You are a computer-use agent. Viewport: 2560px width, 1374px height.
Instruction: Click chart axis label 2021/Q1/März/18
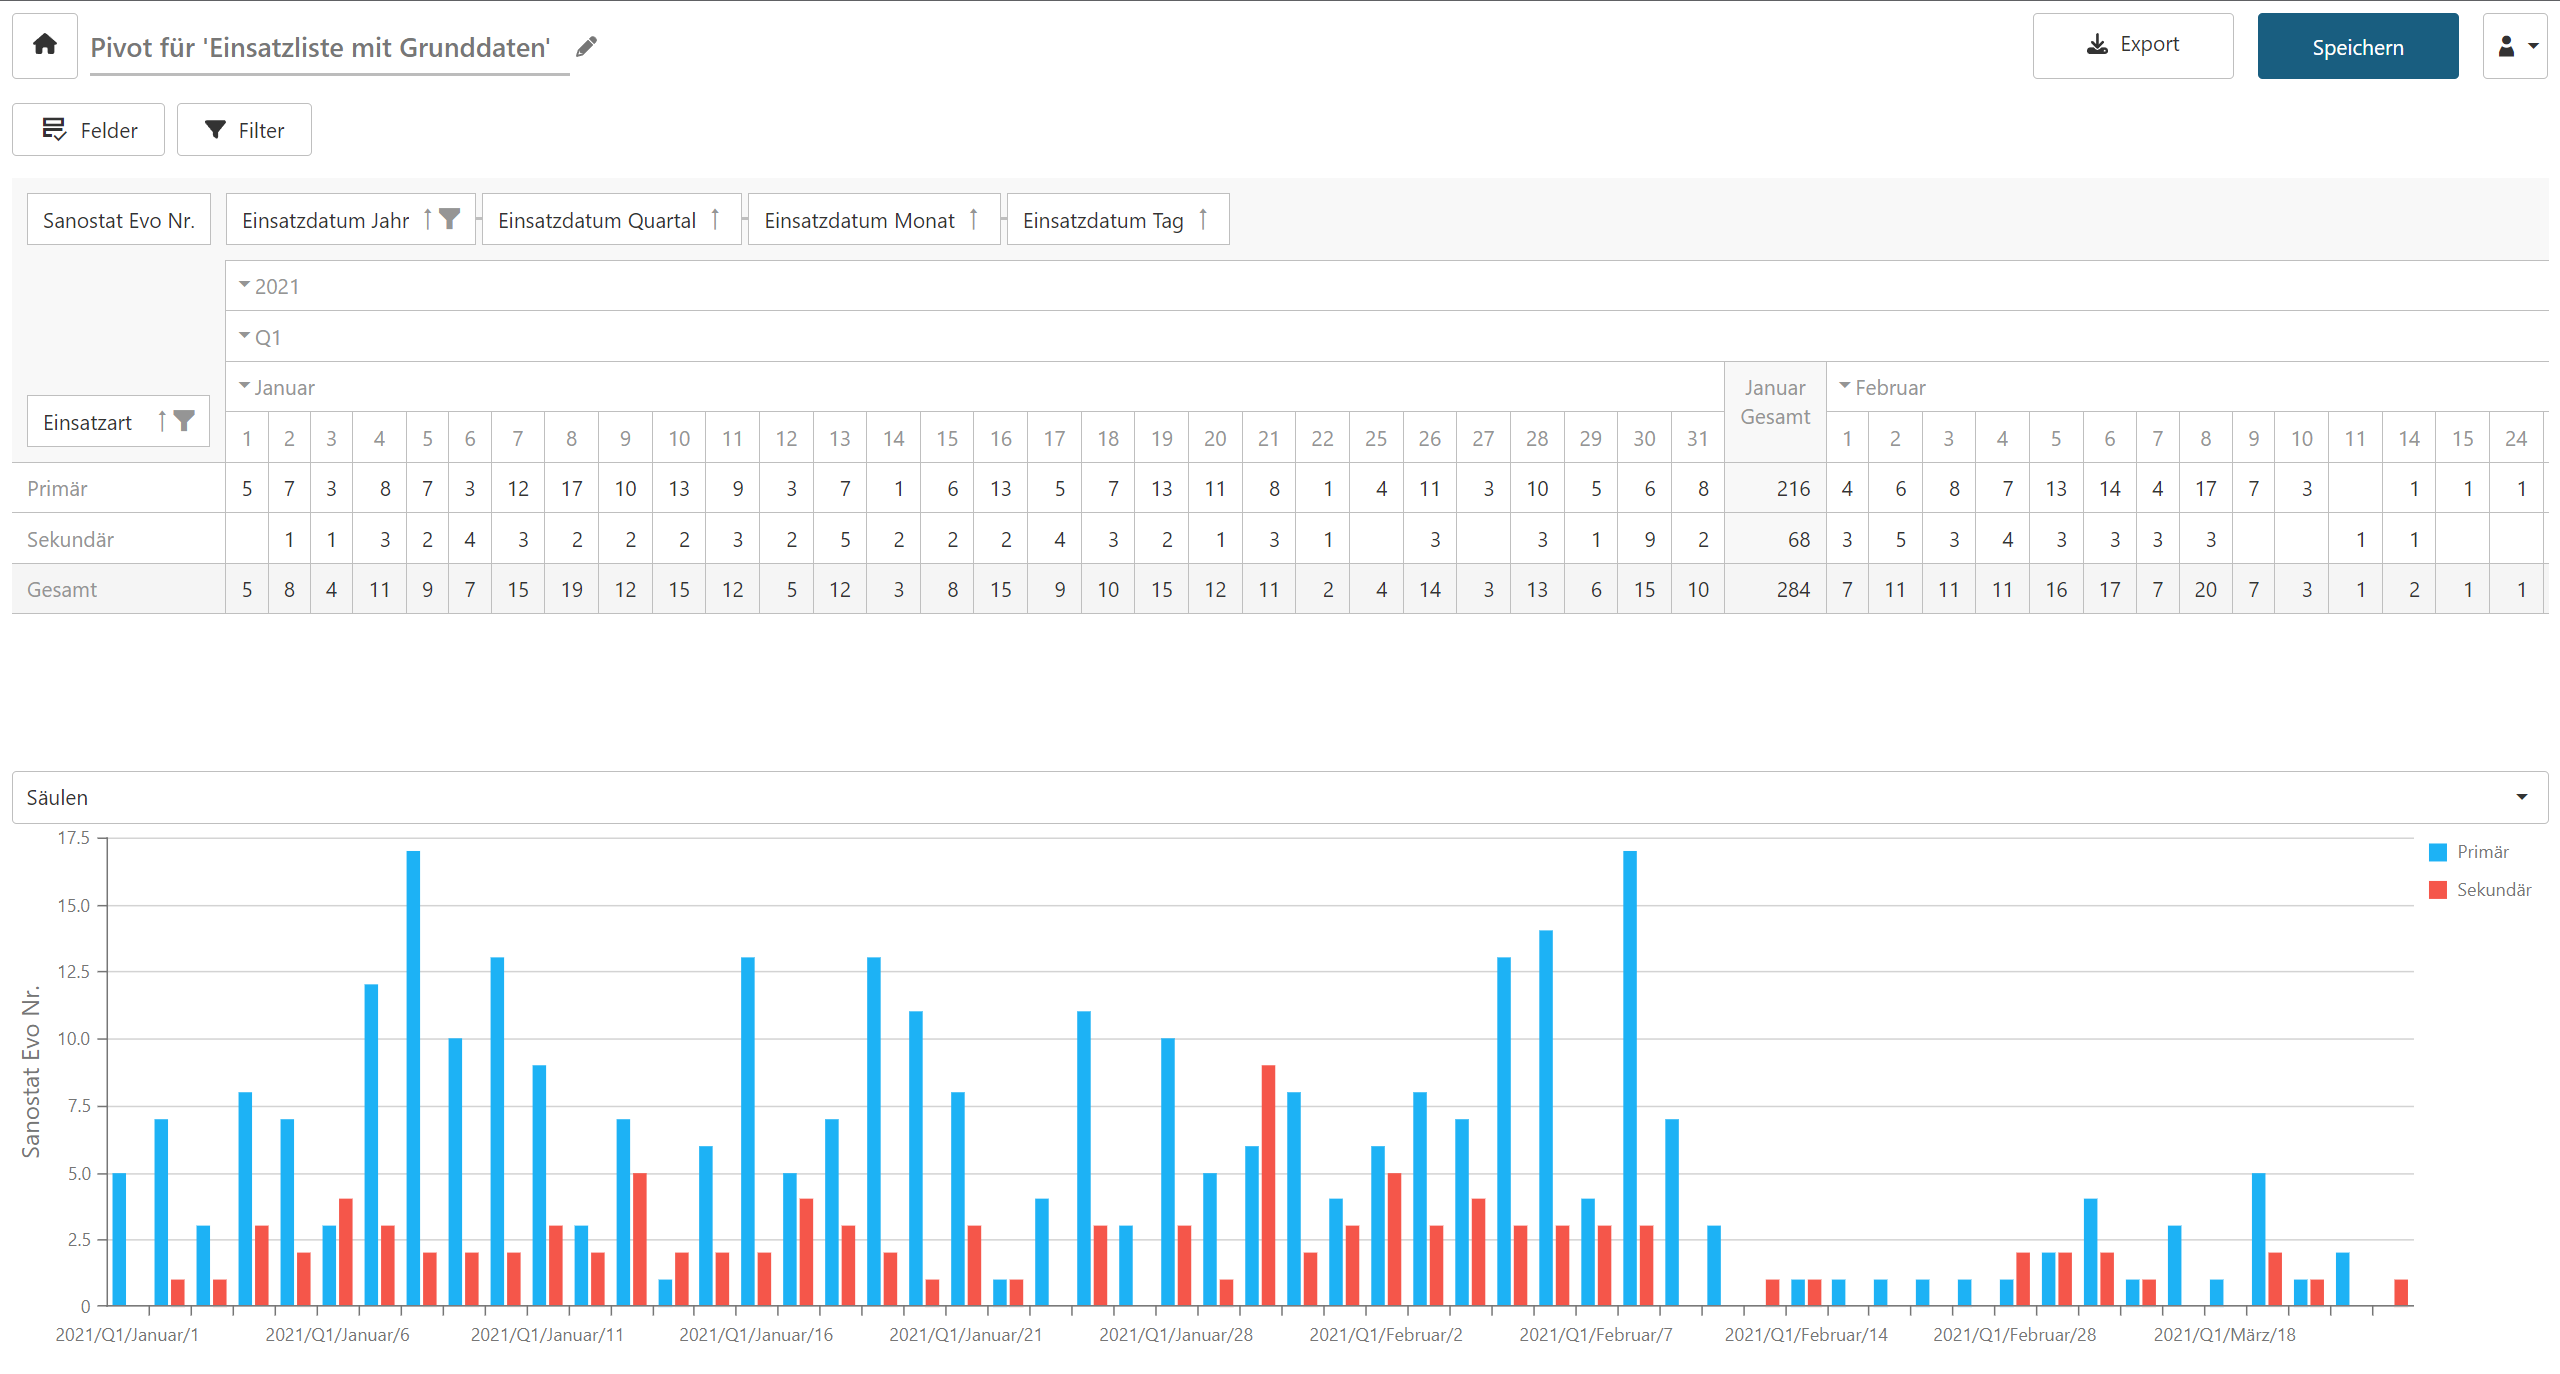point(2224,1334)
